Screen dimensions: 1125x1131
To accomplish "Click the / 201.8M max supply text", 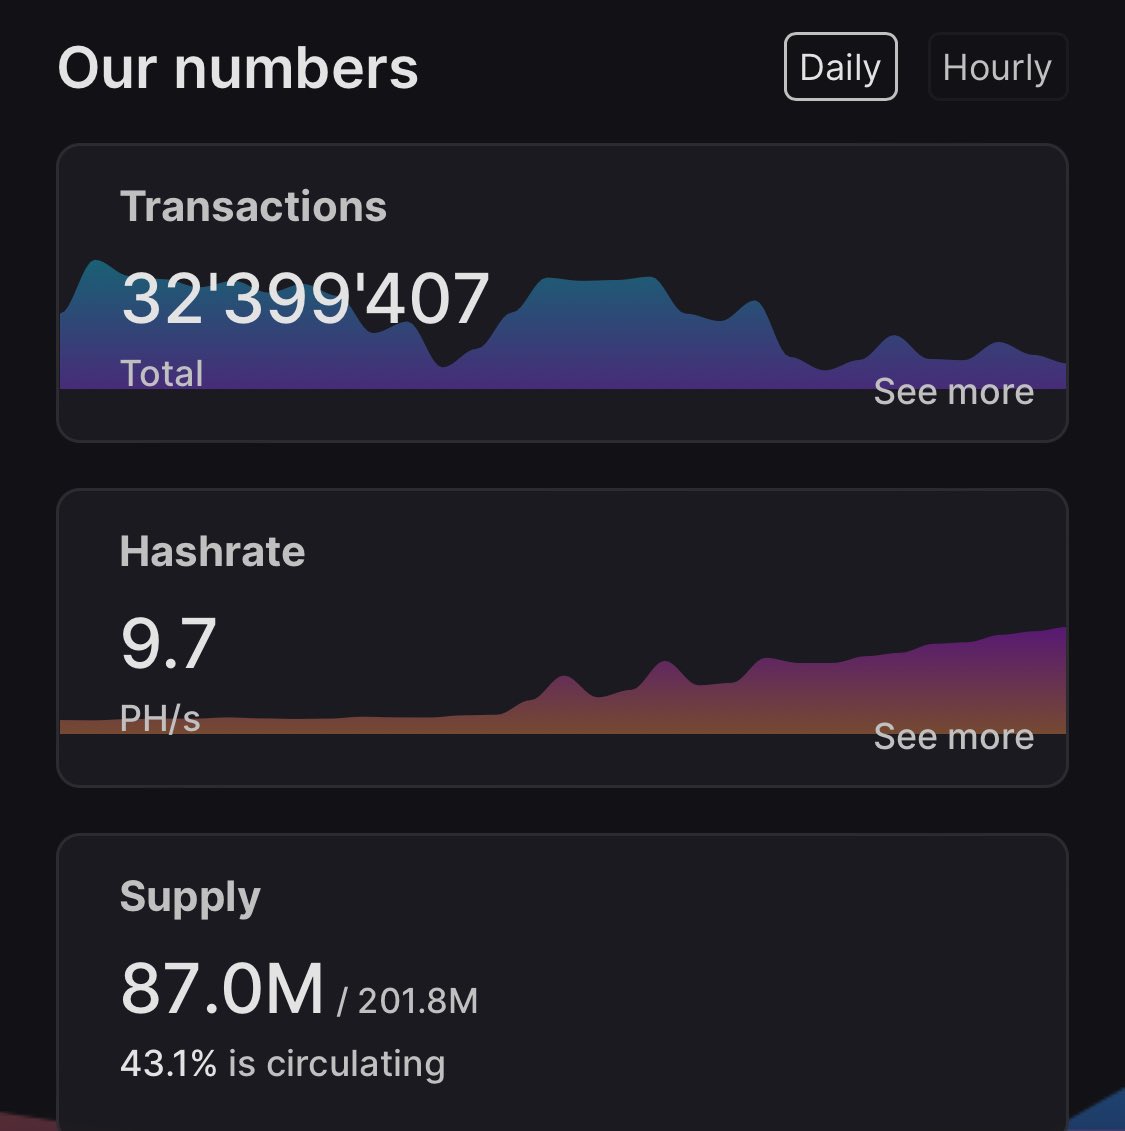I will 407,1000.
